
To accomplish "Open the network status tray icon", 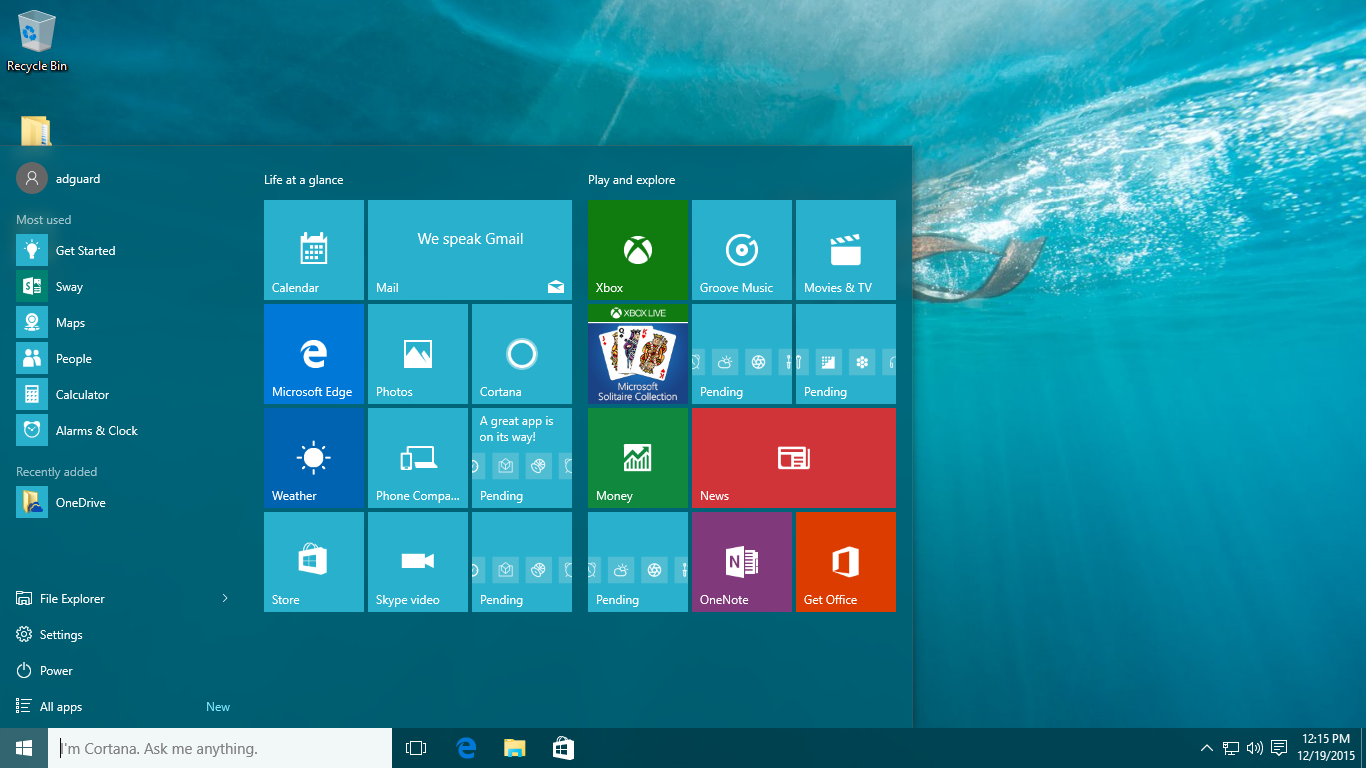I will (1231, 748).
